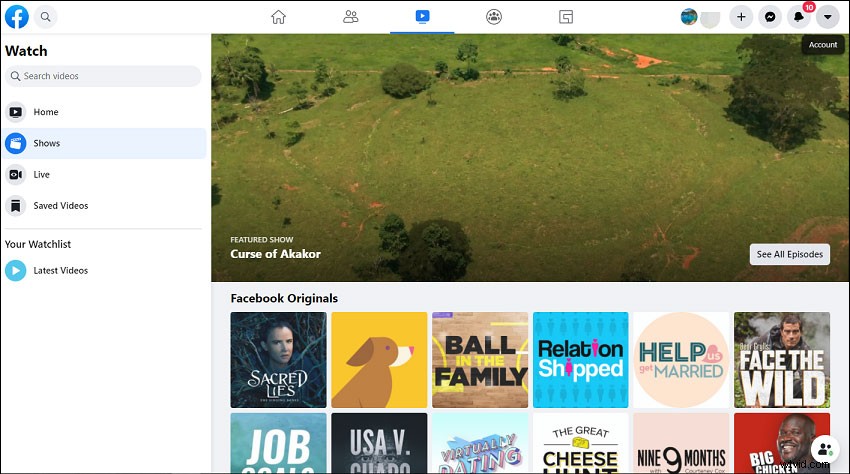Image resolution: width=850 pixels, height=474 pixels.
Task: Open the Virtually Dating thumbnail
Action: pyautogui.click(x=480, y=443)
